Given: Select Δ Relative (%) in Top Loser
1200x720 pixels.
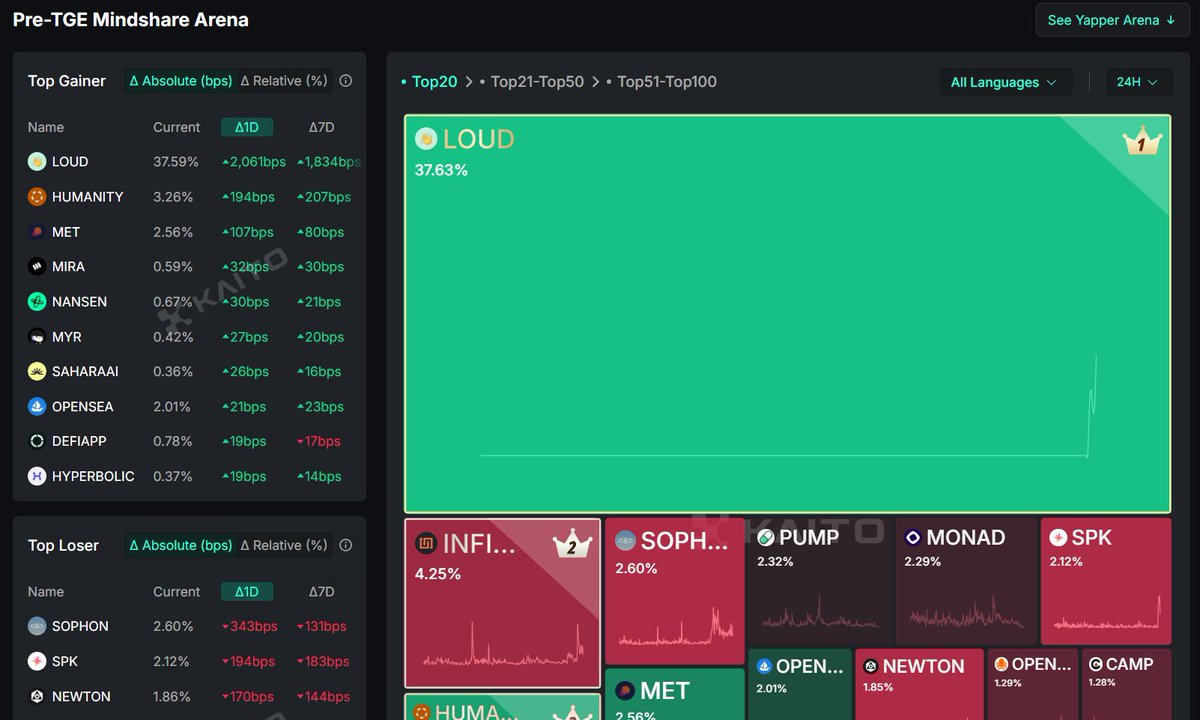Looking at the screenshot, I should [x=284, y=545].
